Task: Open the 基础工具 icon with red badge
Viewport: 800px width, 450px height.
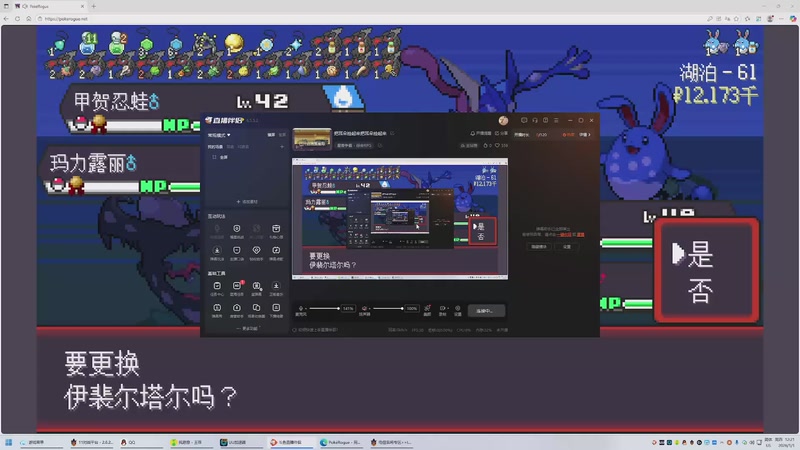Action: (x=237, y=288)
